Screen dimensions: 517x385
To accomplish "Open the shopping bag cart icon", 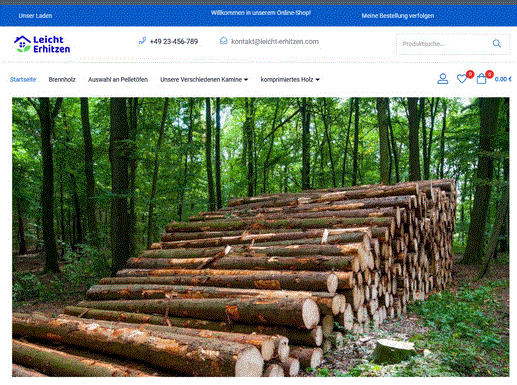I will pyautogui.click(x=481, y=79).
